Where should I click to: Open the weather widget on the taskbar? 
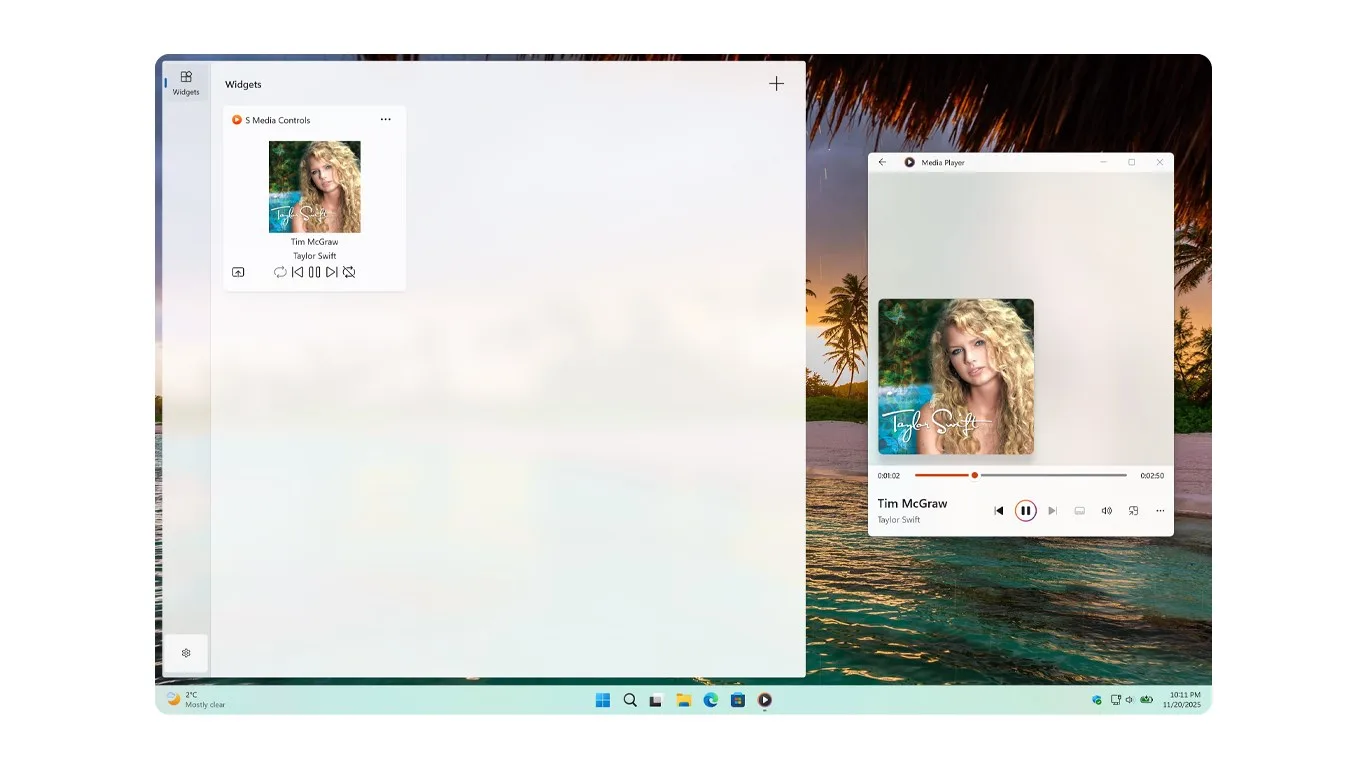point(196,700)
